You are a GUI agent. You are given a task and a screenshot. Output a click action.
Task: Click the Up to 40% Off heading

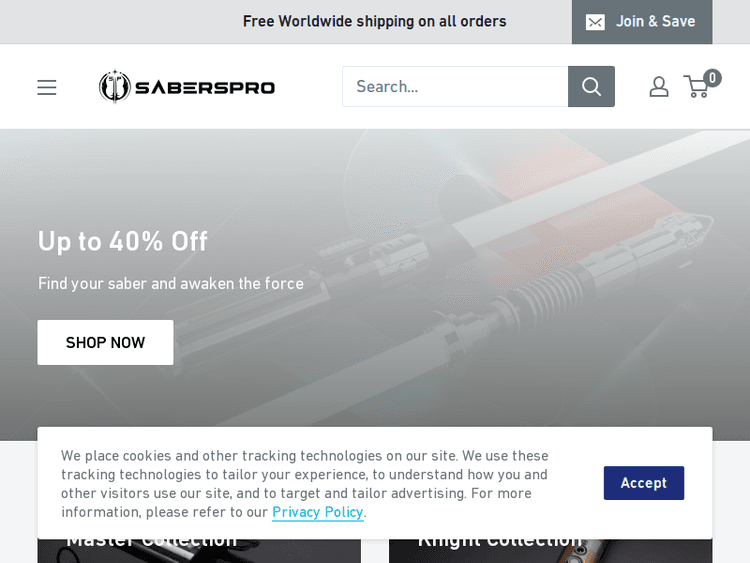pos(122,241)
